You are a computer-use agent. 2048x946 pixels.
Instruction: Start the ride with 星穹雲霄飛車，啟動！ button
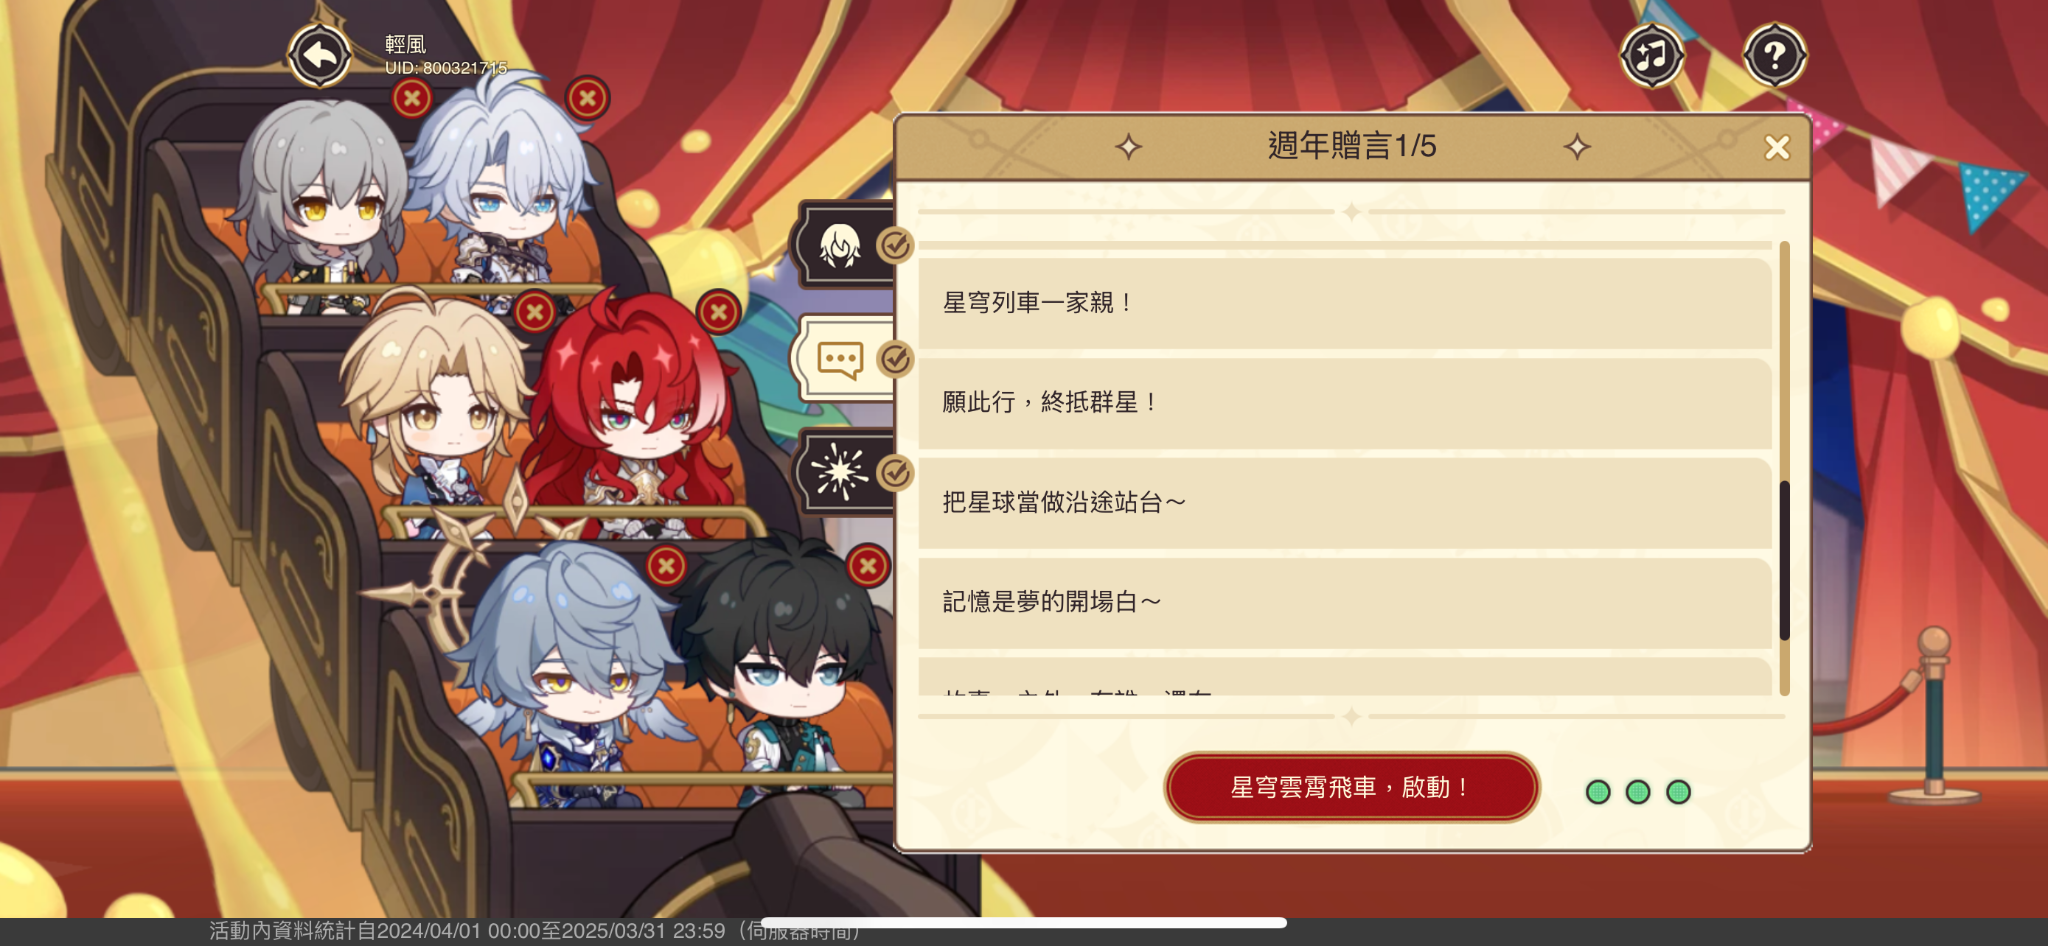[x=1352, y=788]
